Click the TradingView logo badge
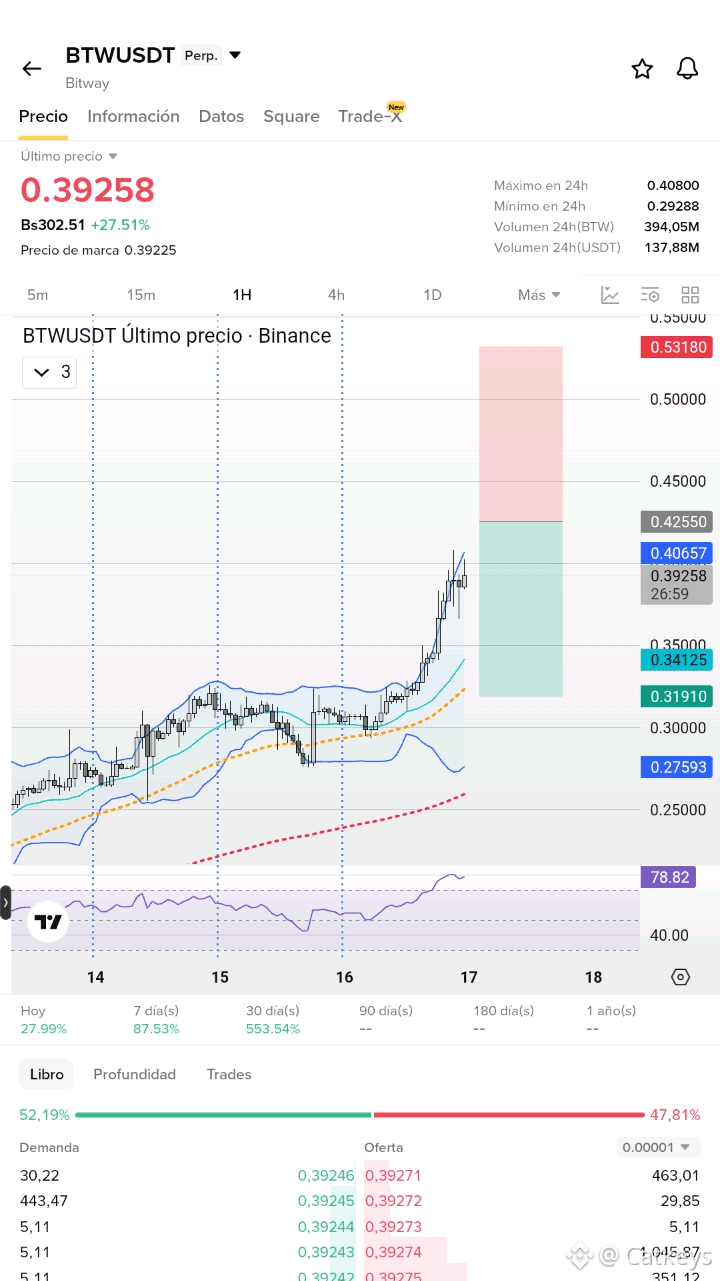The image size is (720, 1281). (47, 922)
